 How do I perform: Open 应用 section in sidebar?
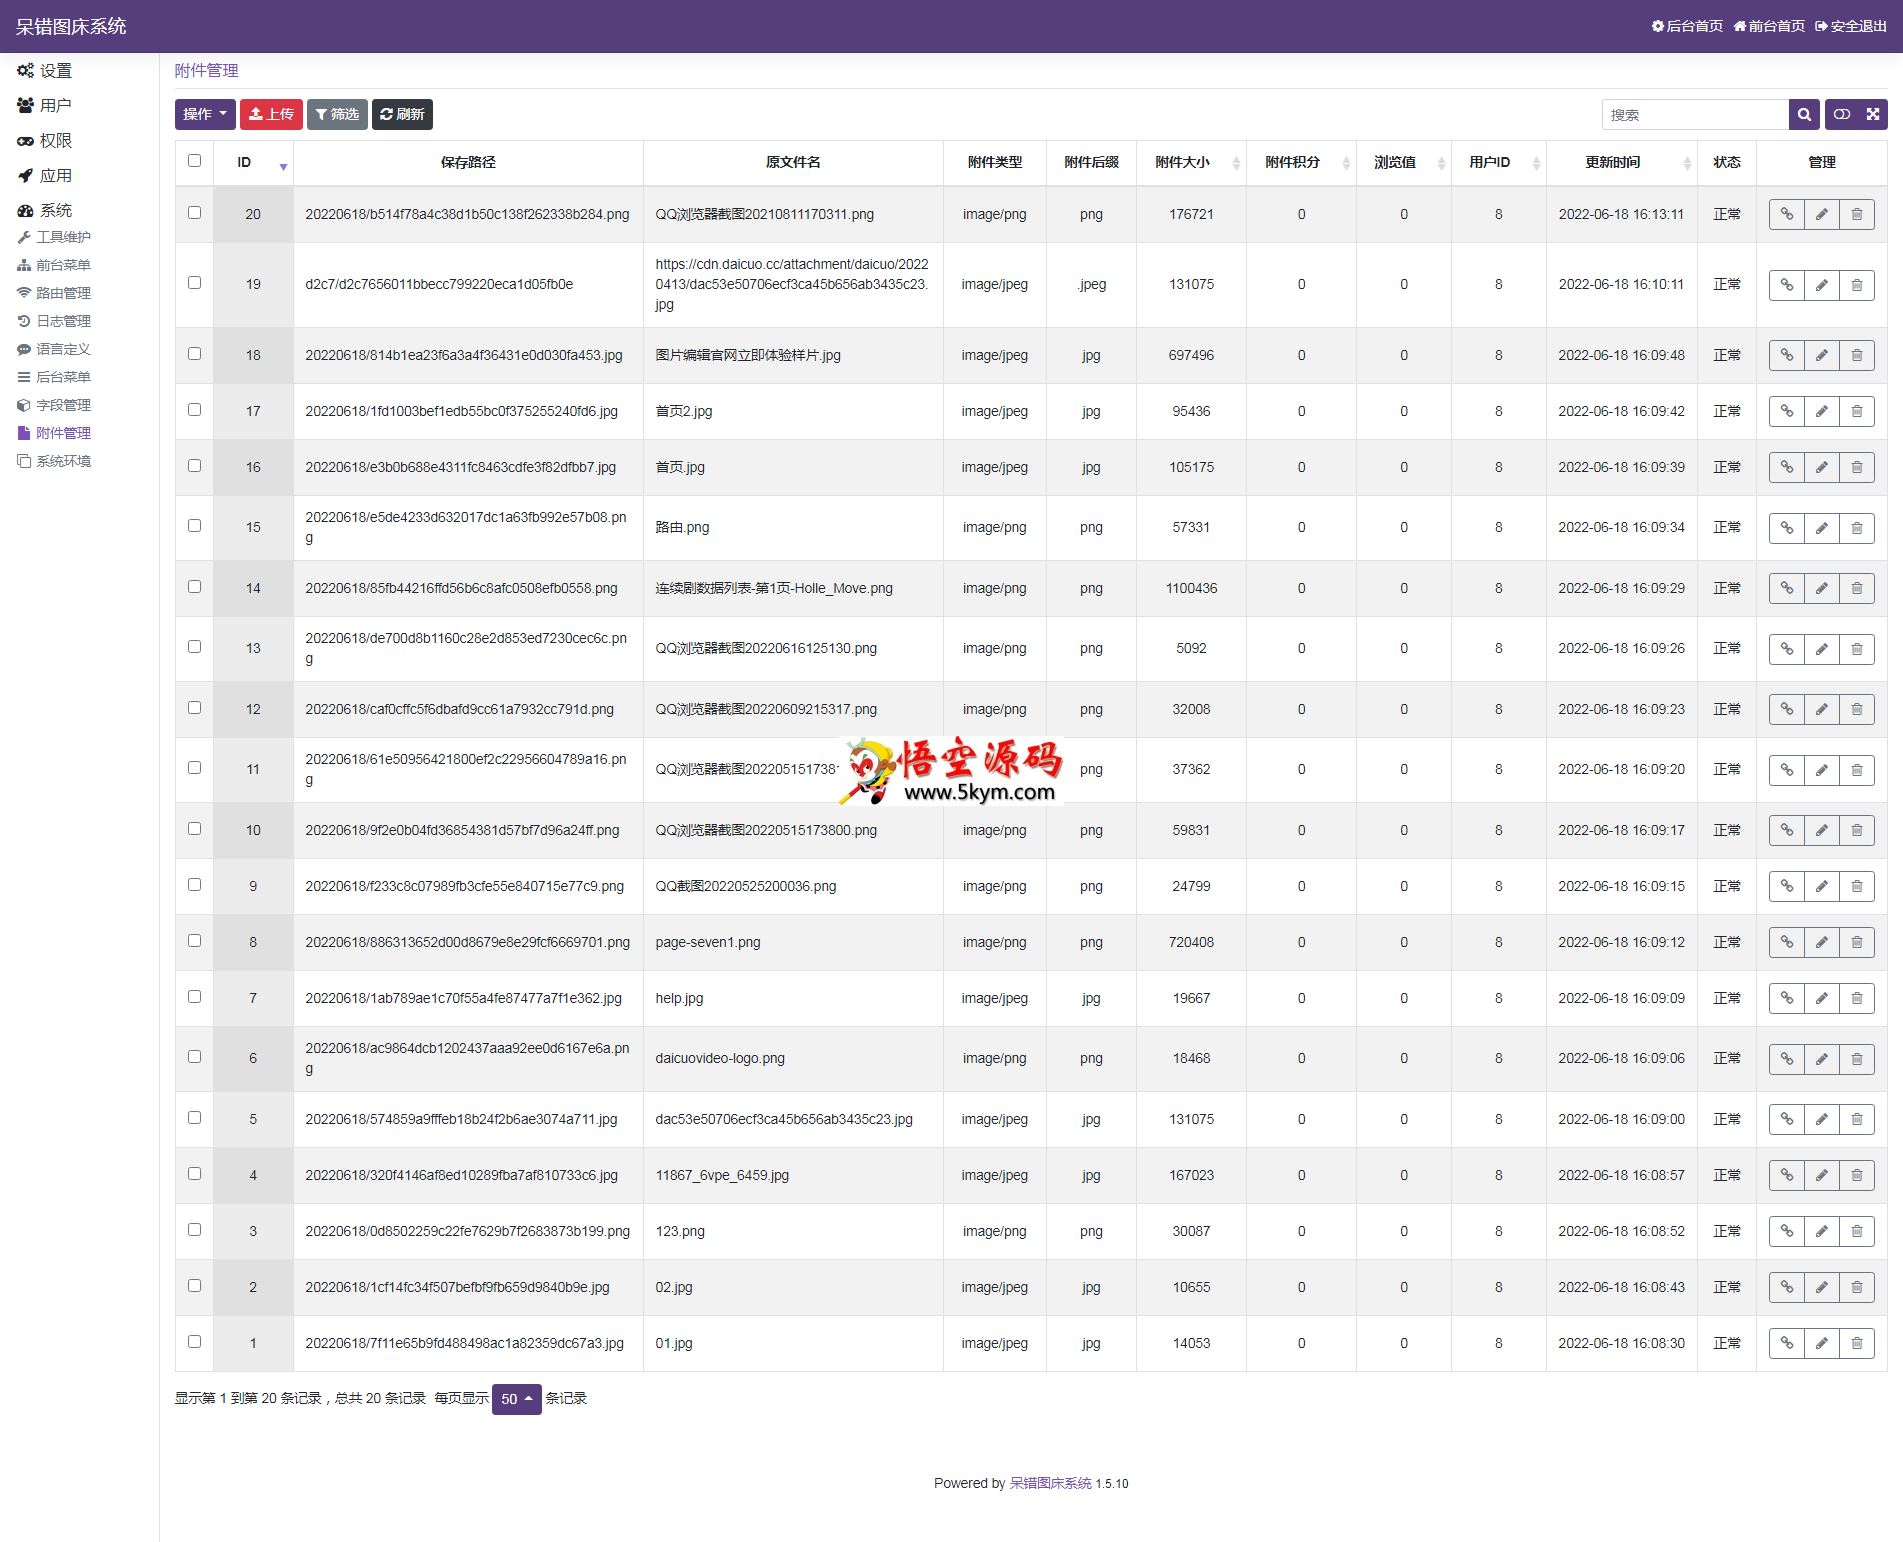tap(45, 175)
